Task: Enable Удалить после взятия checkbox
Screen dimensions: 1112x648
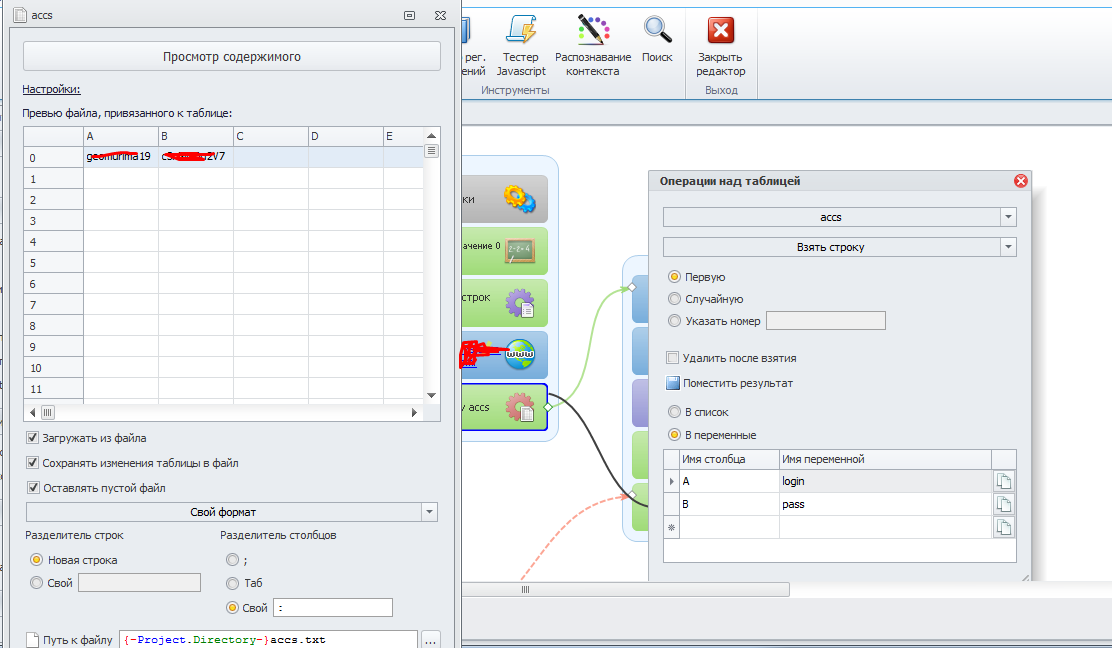Action: coord(673,358)
